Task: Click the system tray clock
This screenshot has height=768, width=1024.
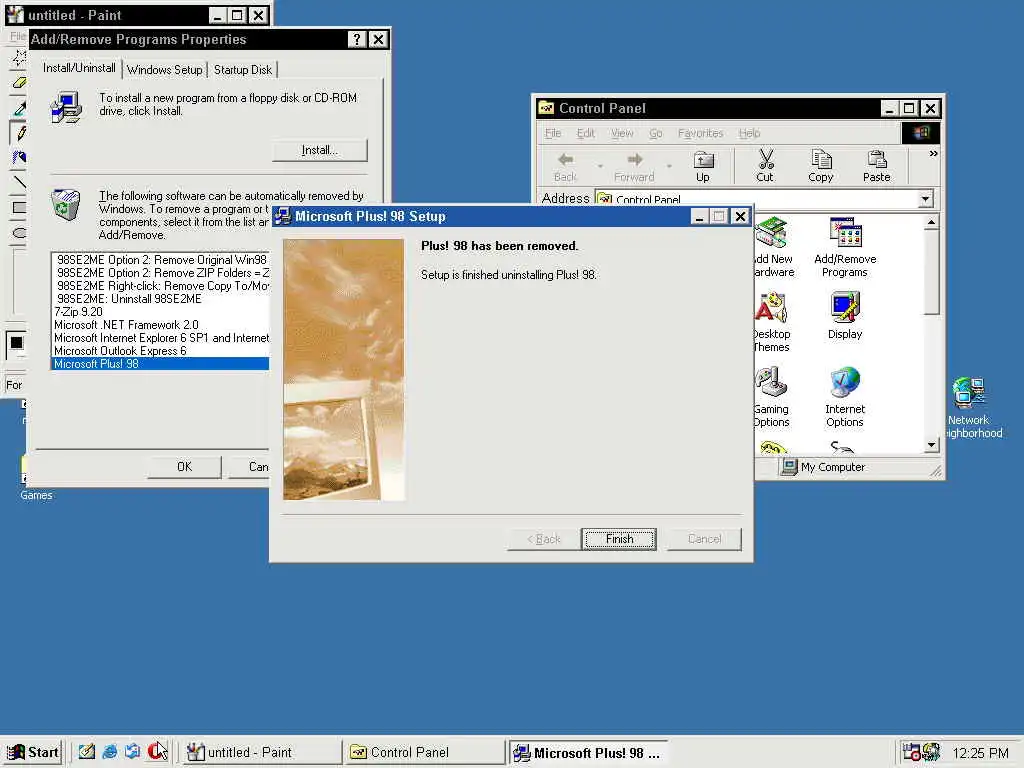Action: point(980,753)
